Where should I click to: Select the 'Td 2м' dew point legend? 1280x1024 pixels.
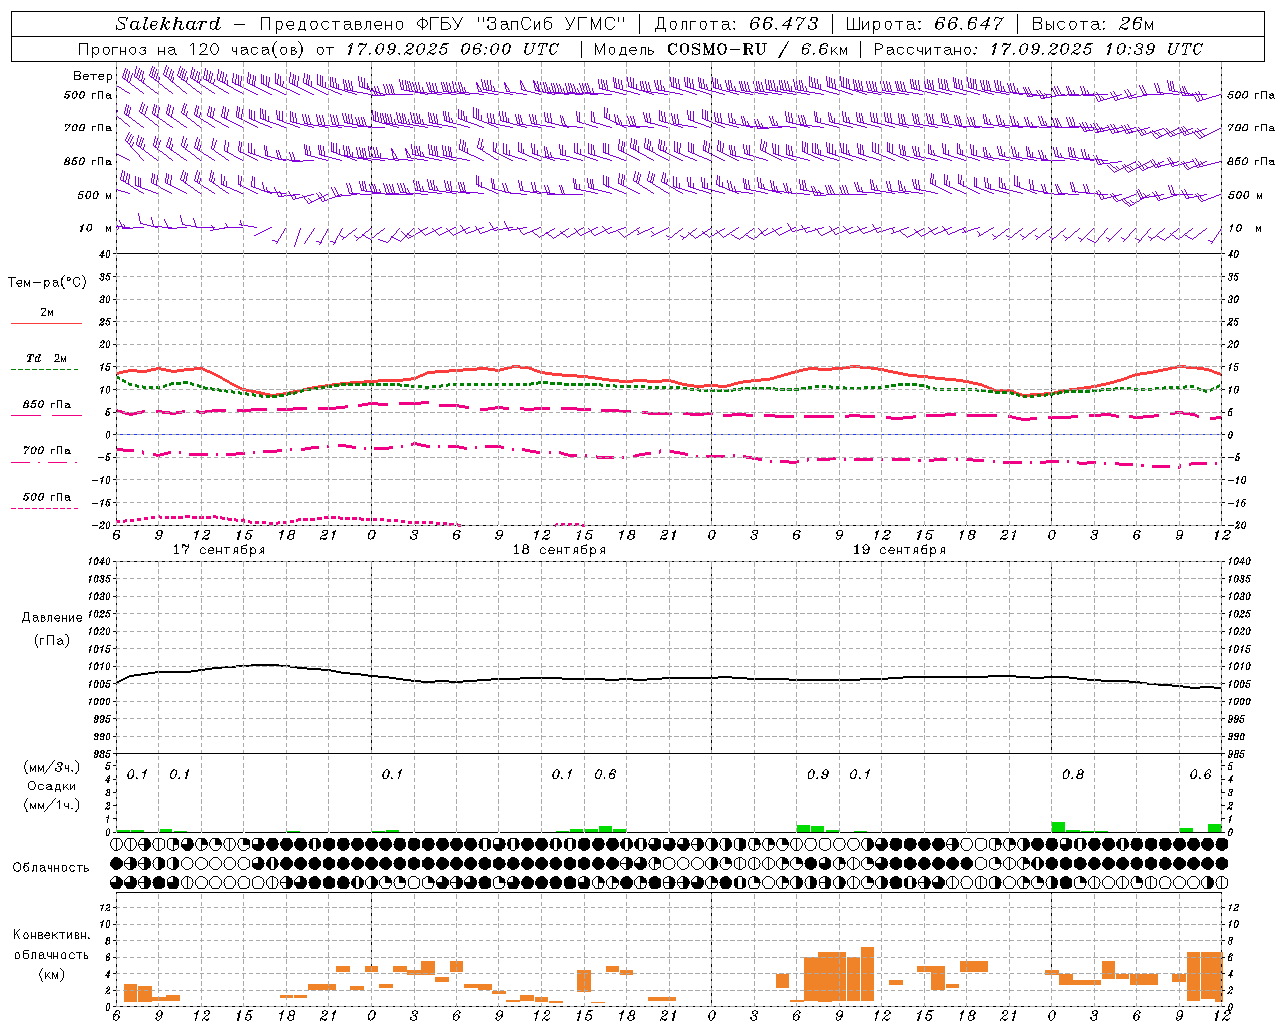(x=47, y=358)
